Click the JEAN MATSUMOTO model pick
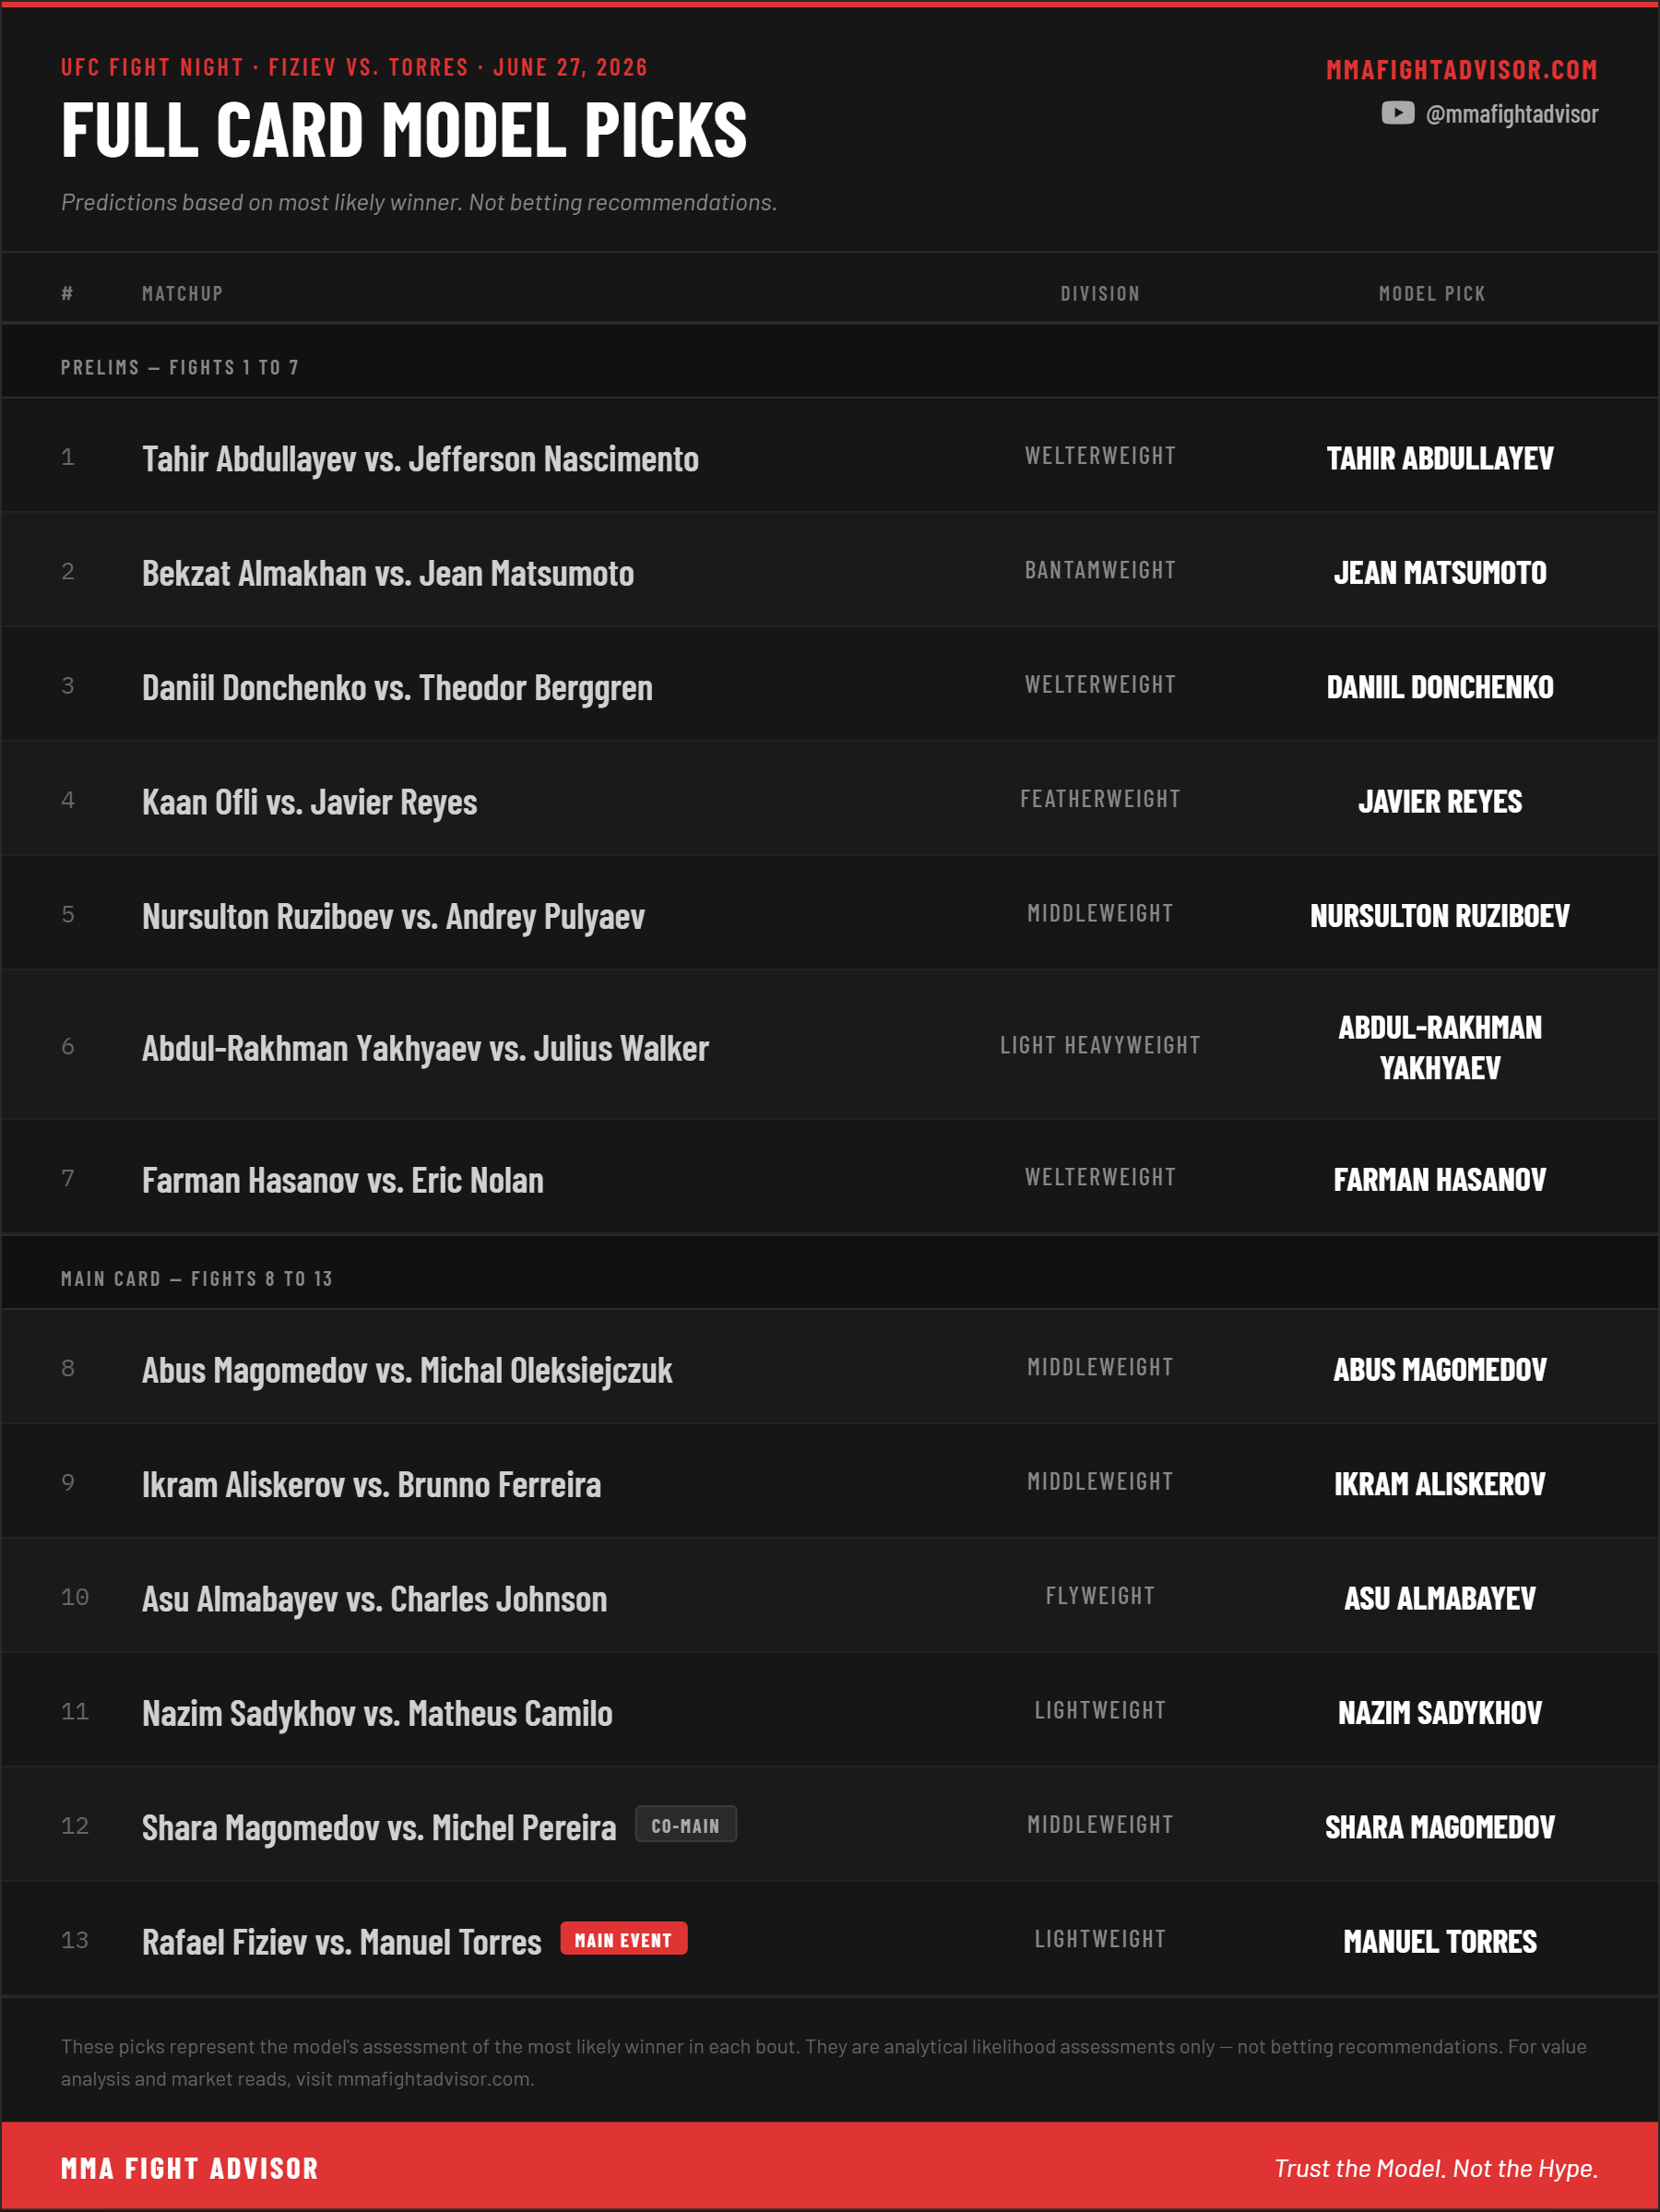Image resolution: width=1660 pixels, height=2212 pixels. [x=1440, y=573]
